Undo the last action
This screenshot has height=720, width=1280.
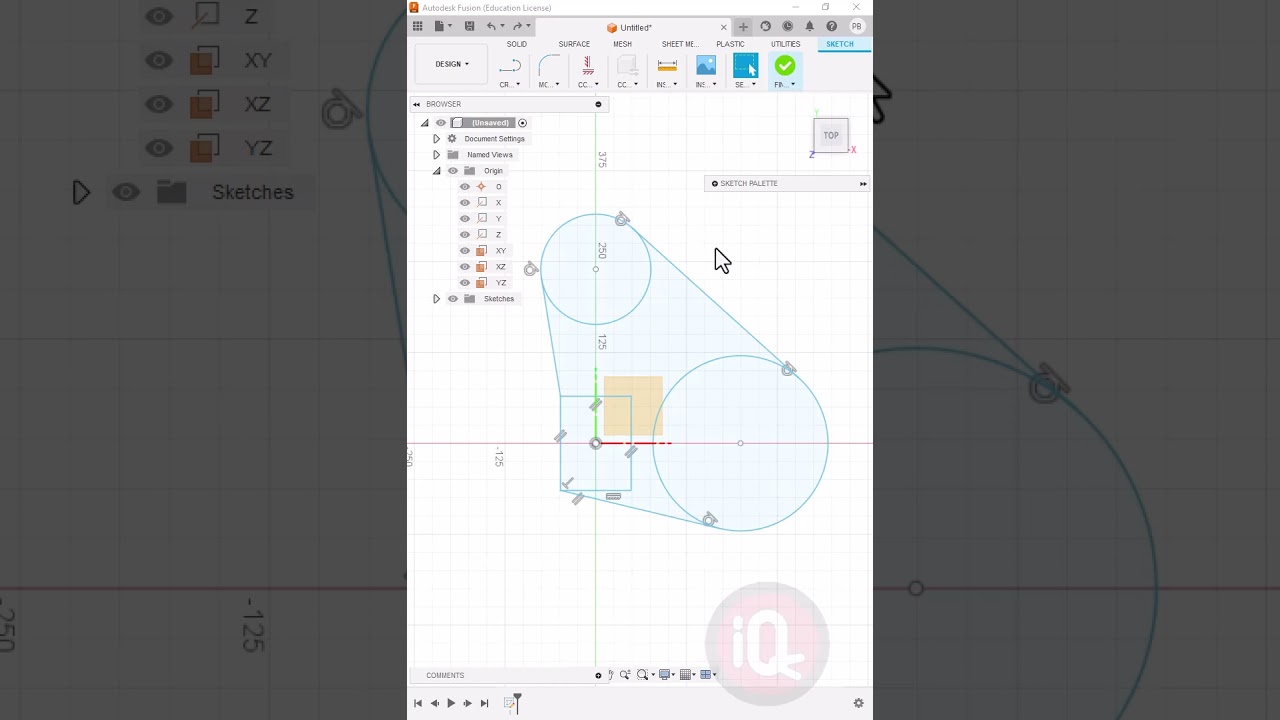point(491,26)
